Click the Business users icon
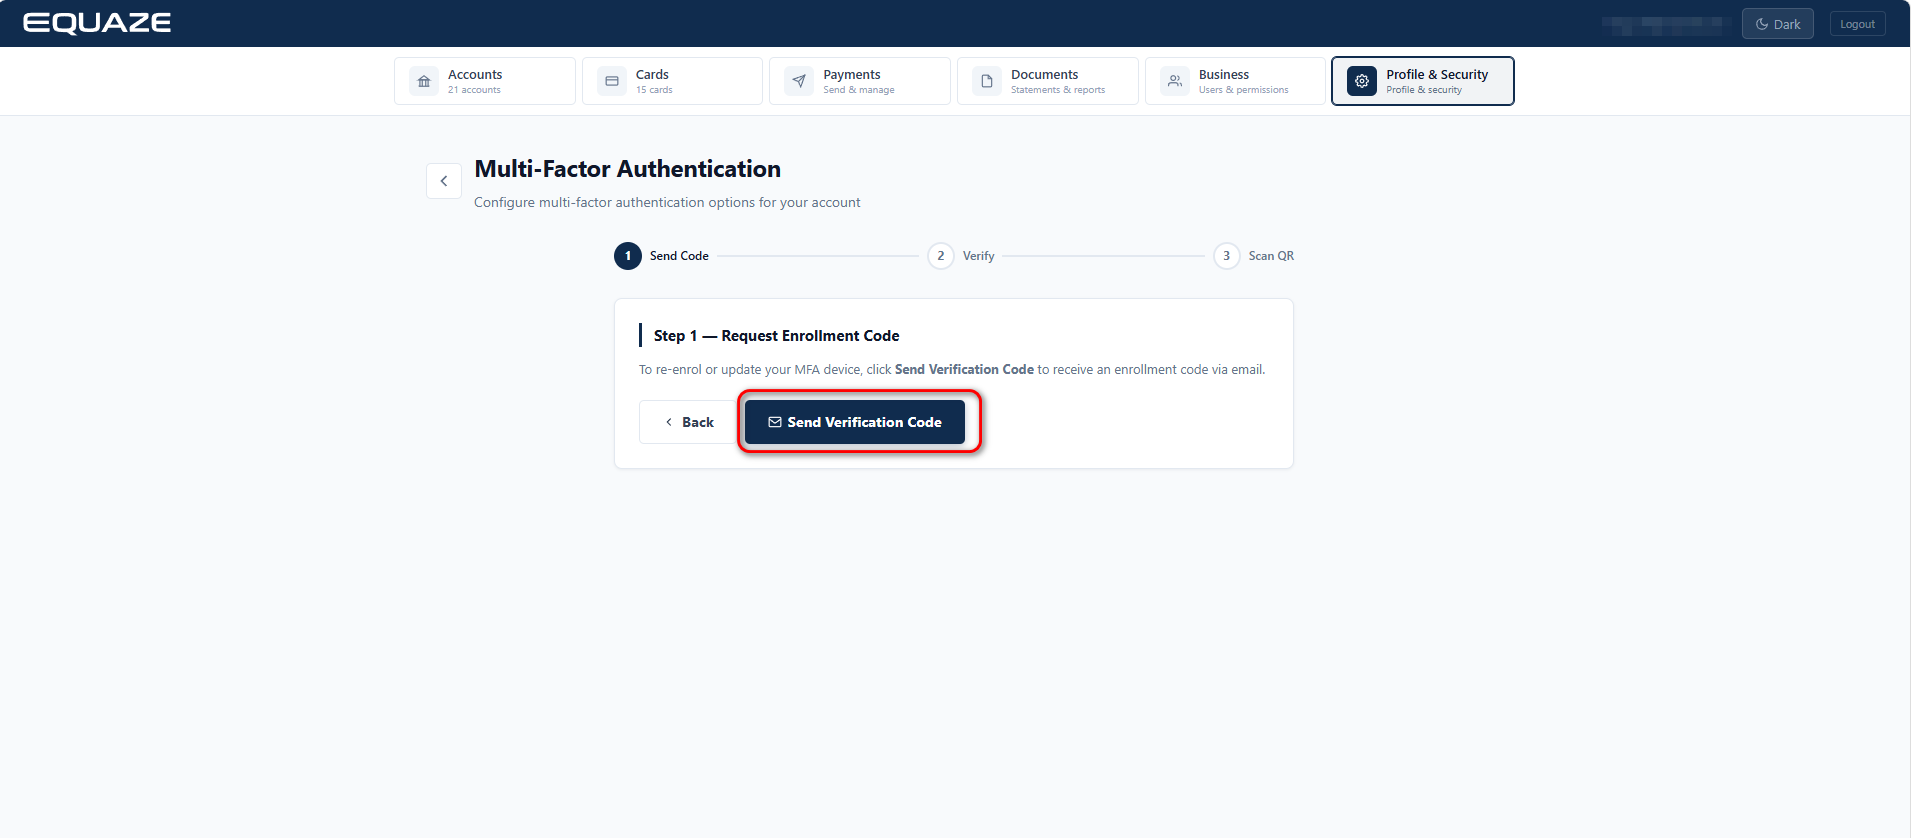The width and height of the screenshot is (1914, 838). (x=1175, y=81)
